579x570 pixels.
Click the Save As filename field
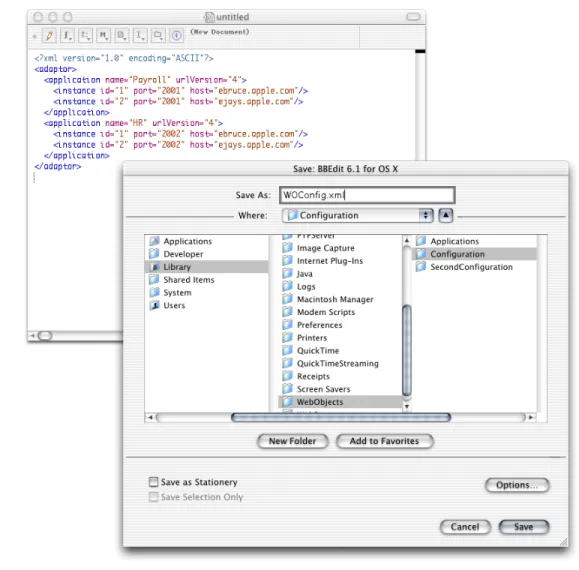click(x=367, y=195)
